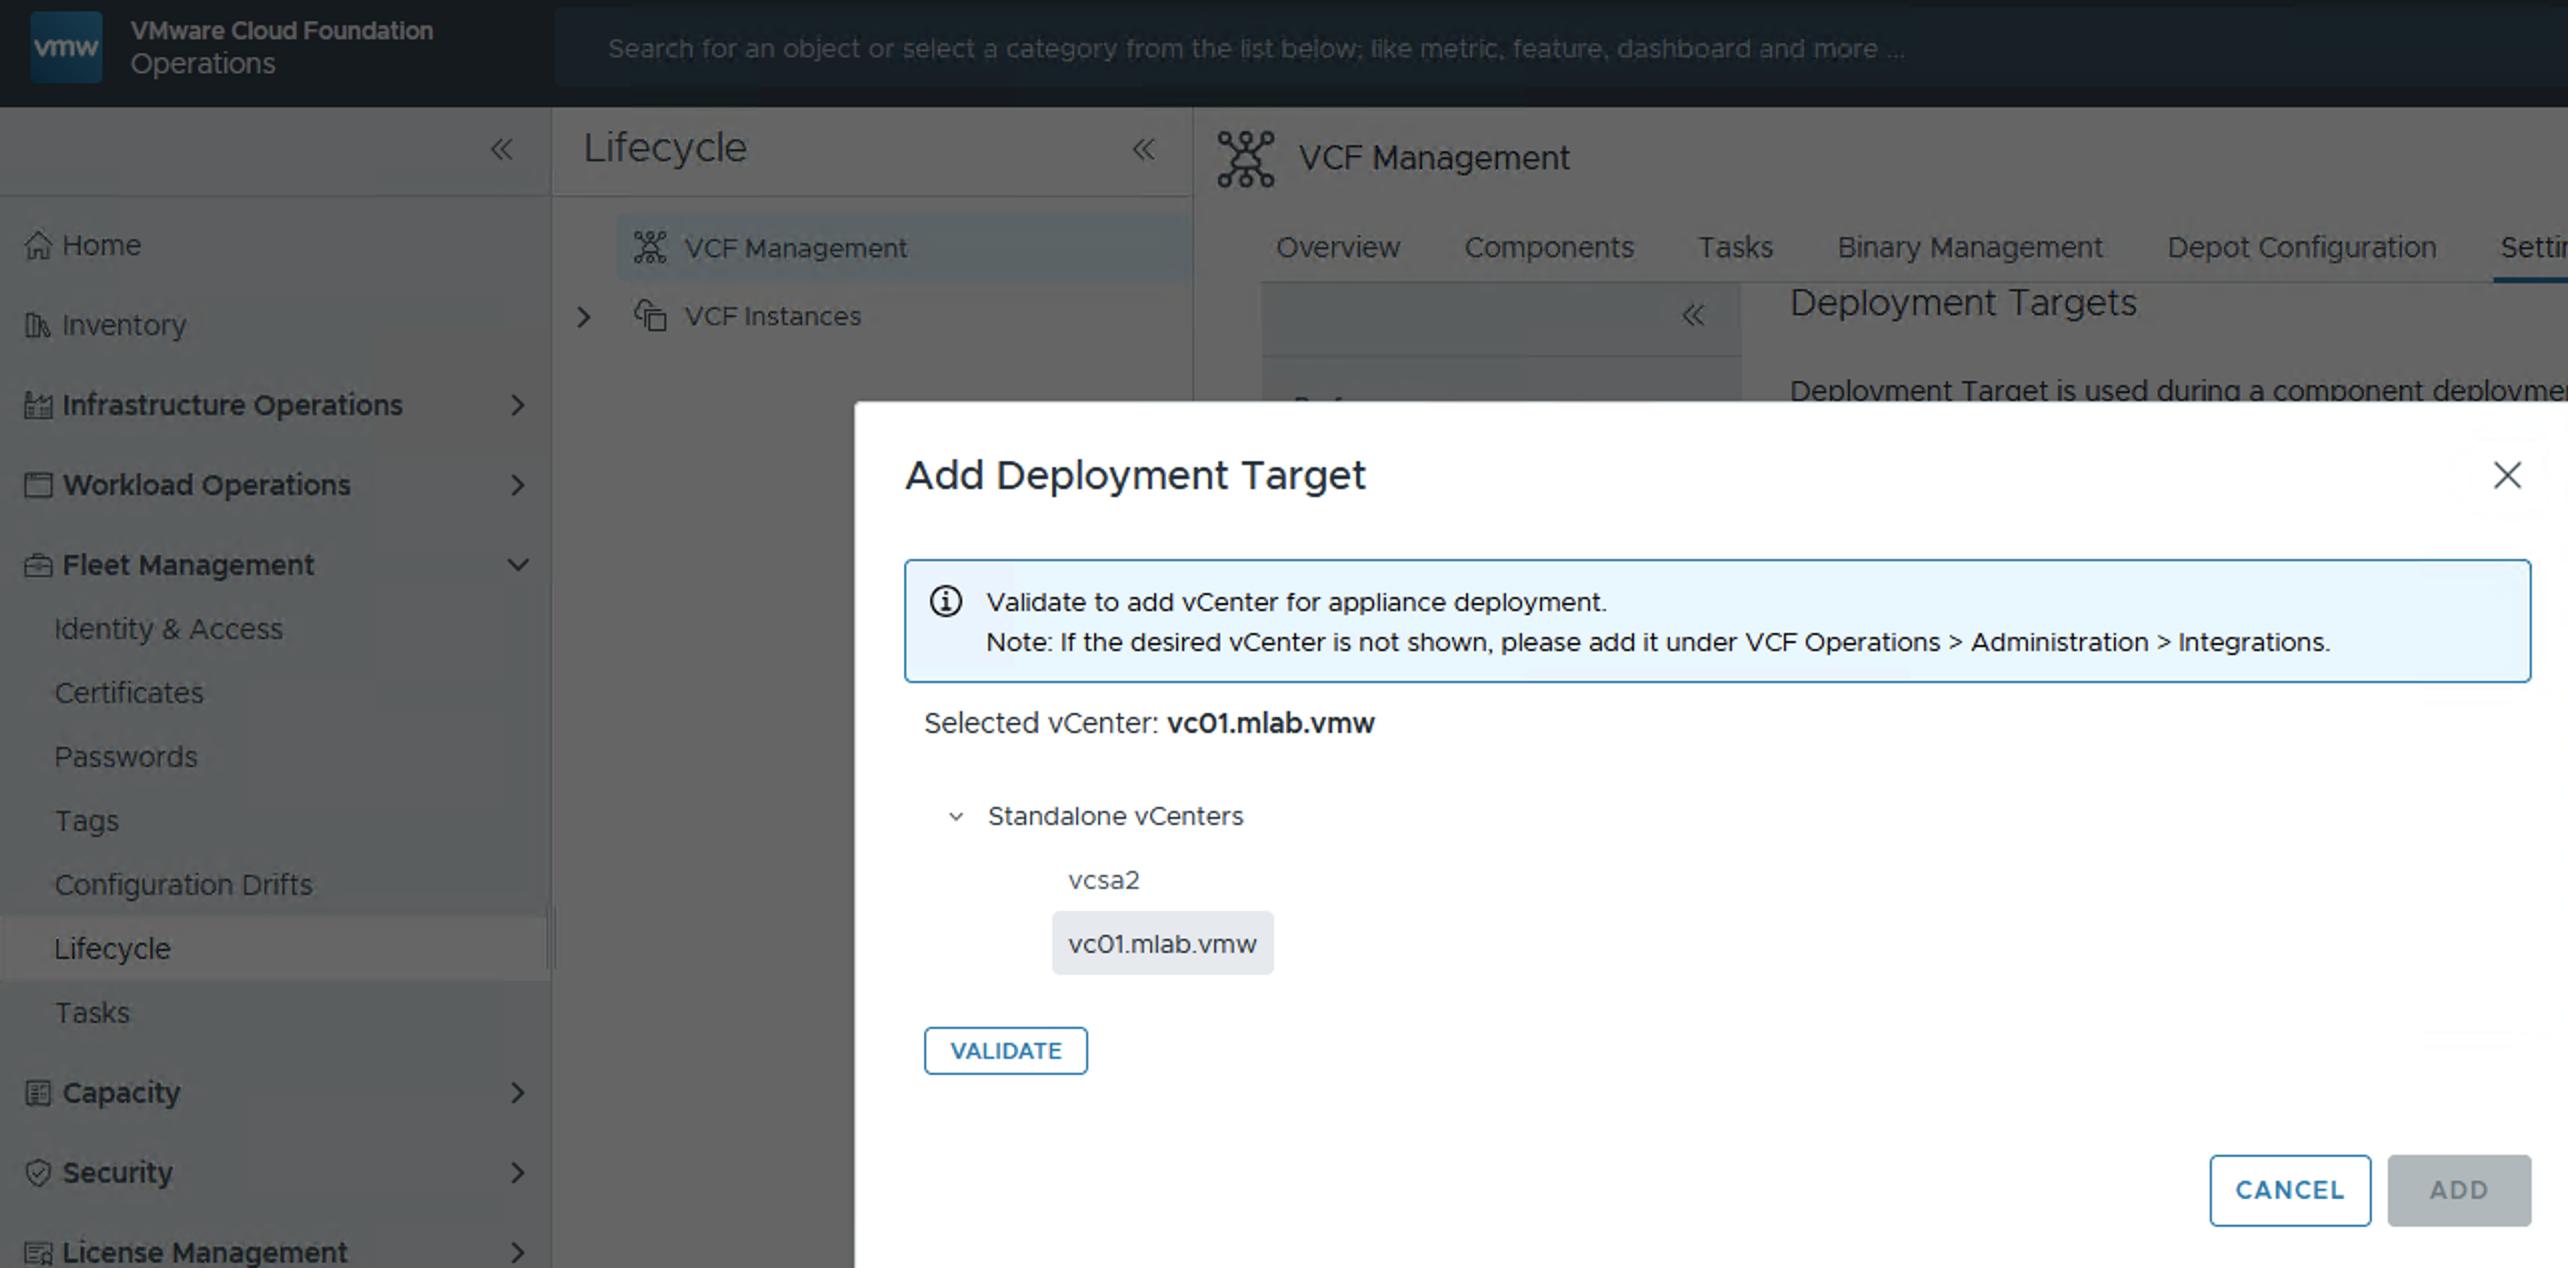Collapse the Settings side panel chevrons

coord(1692,316)
